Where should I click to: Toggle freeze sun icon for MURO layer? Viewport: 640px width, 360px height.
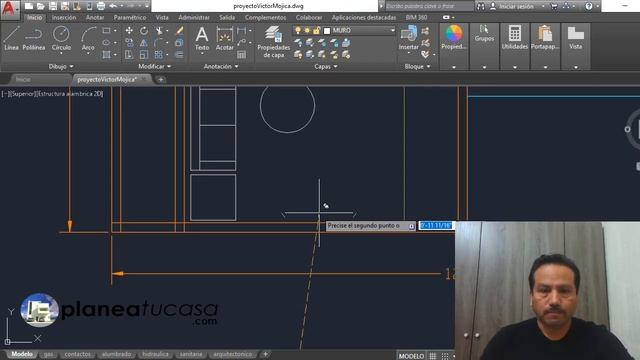pos(307,31)
